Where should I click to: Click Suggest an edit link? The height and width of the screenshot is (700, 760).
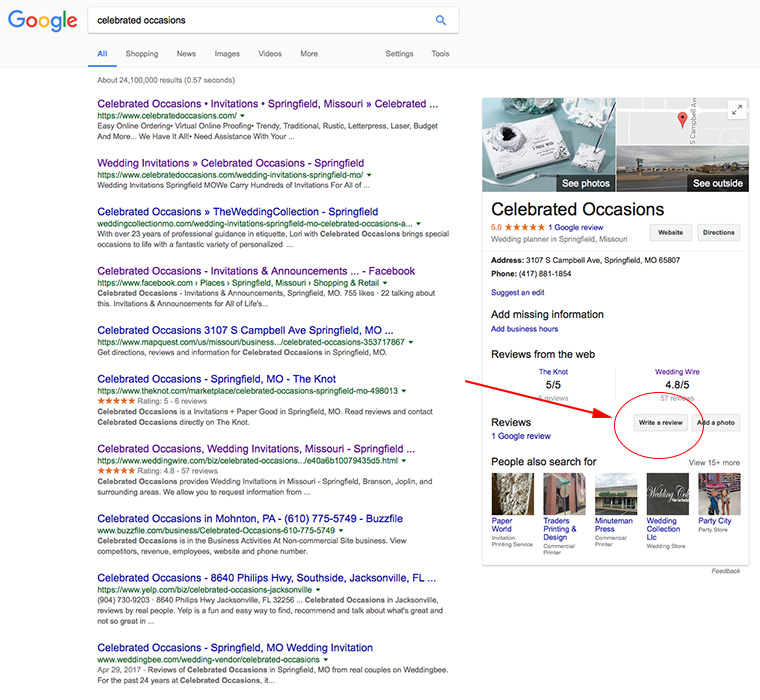tap(517, 293)
